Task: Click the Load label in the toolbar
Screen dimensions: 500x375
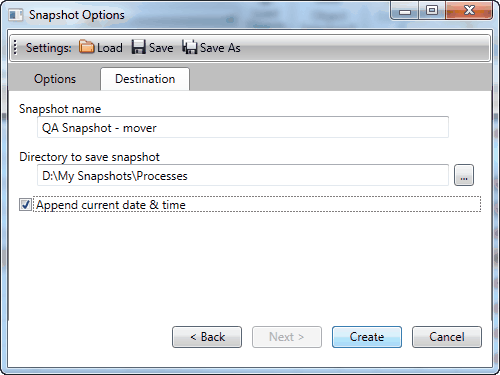Action: [x=110, y=48]
